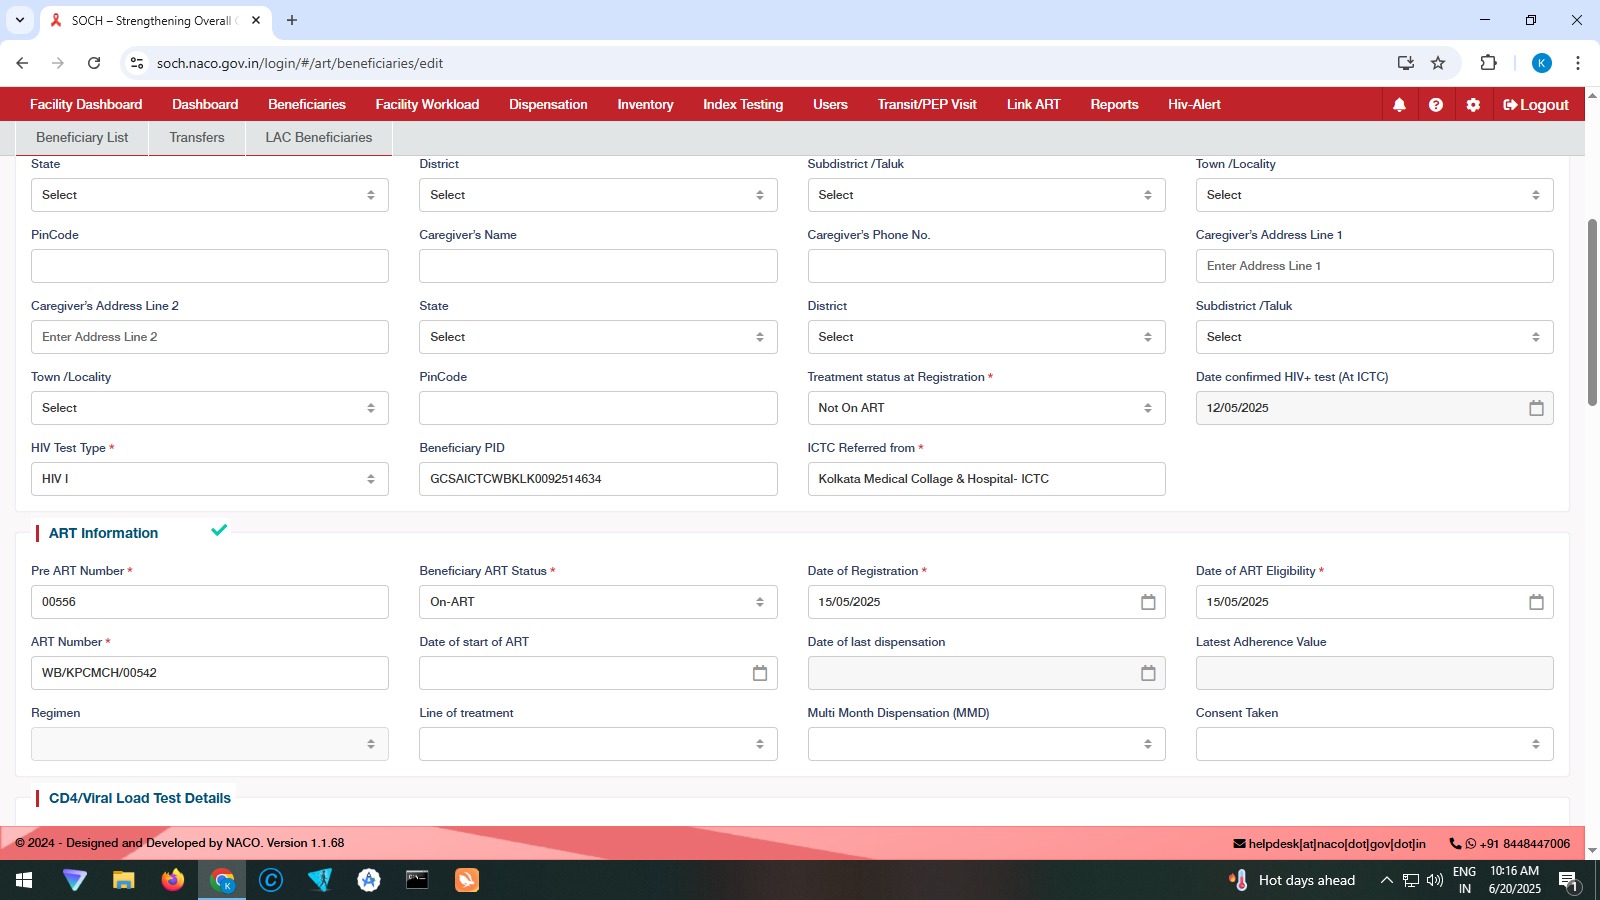Open the Line of treatment dropdown
Viewport: 1600px width, 900px height.
coord(598,744)
